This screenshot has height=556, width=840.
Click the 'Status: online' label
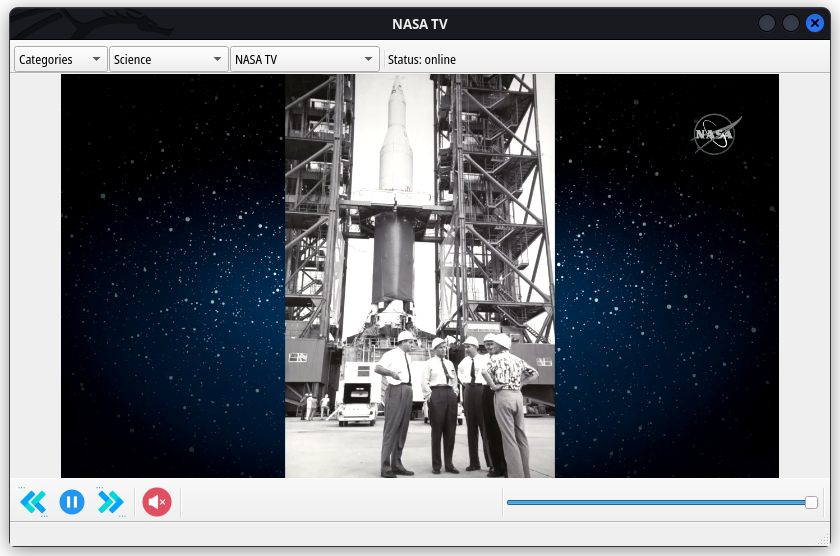[422, 59]
